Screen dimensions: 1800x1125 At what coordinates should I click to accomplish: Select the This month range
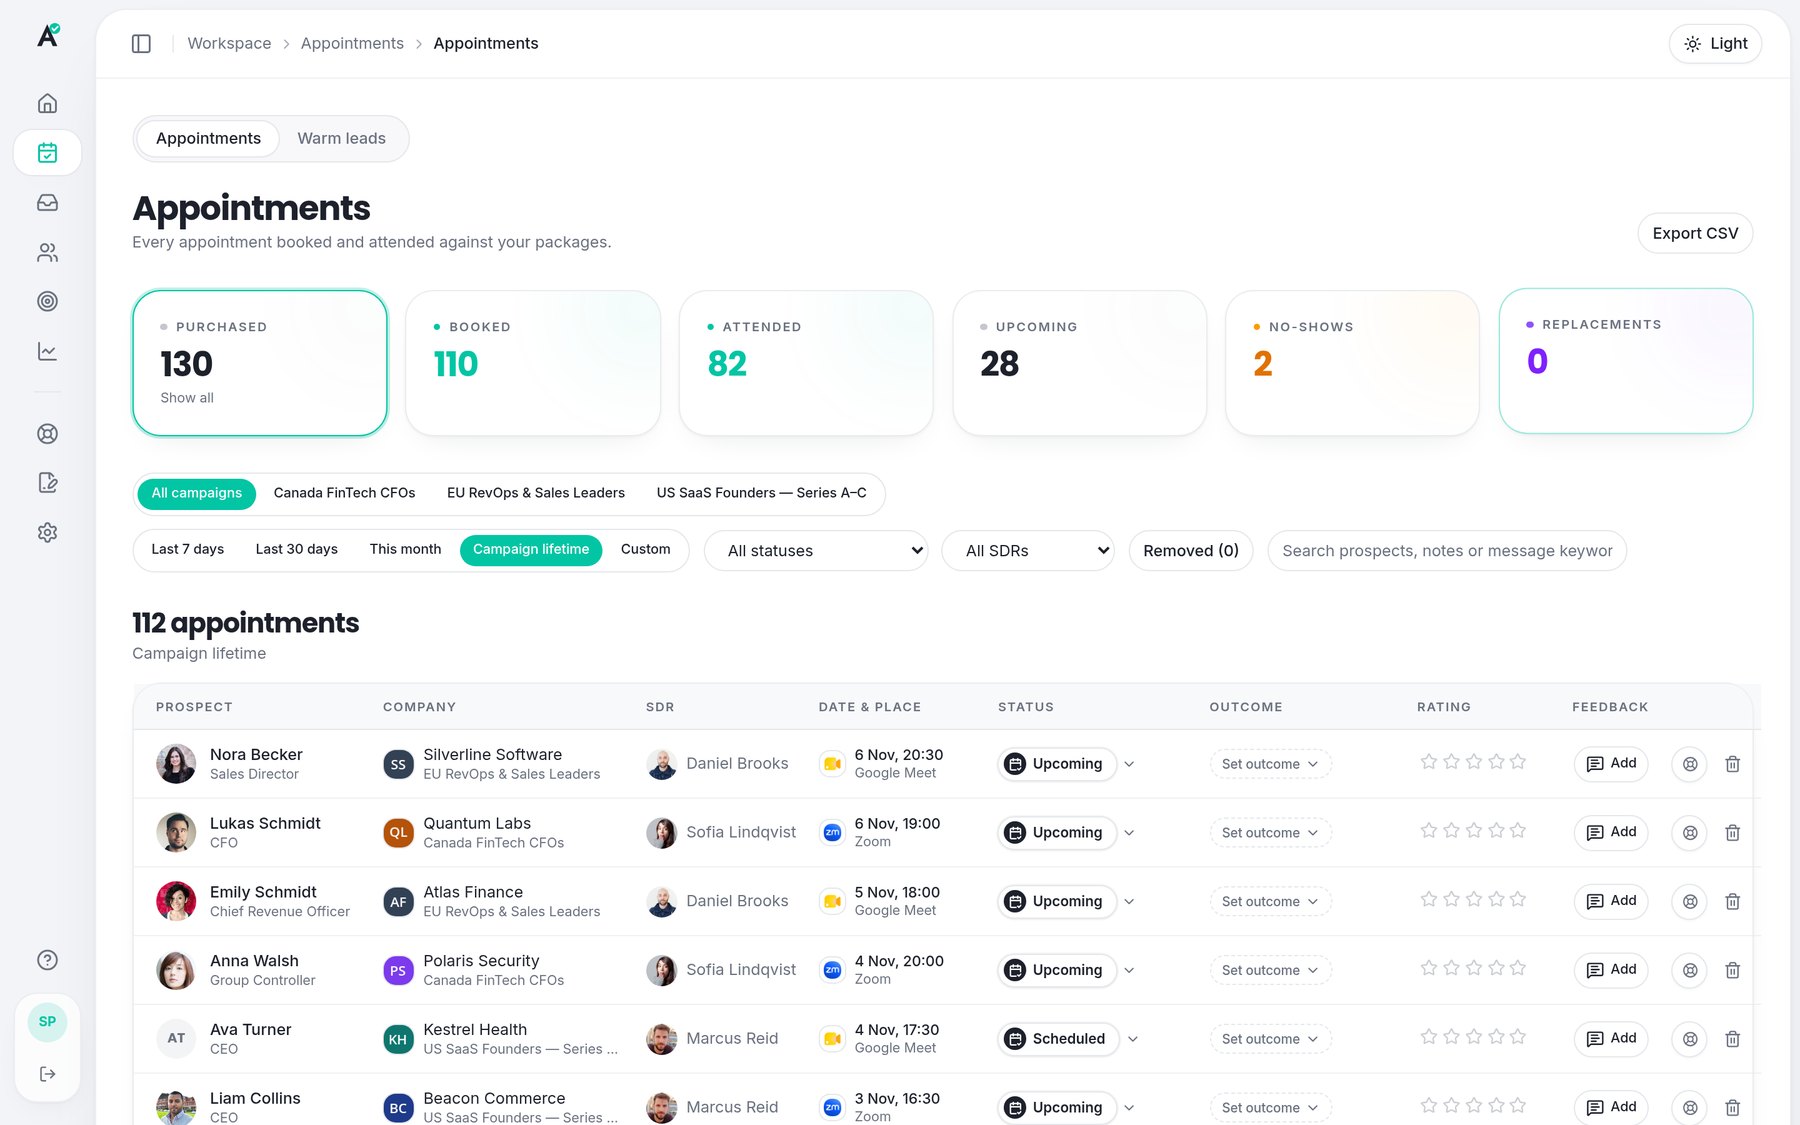pos(405,550)
